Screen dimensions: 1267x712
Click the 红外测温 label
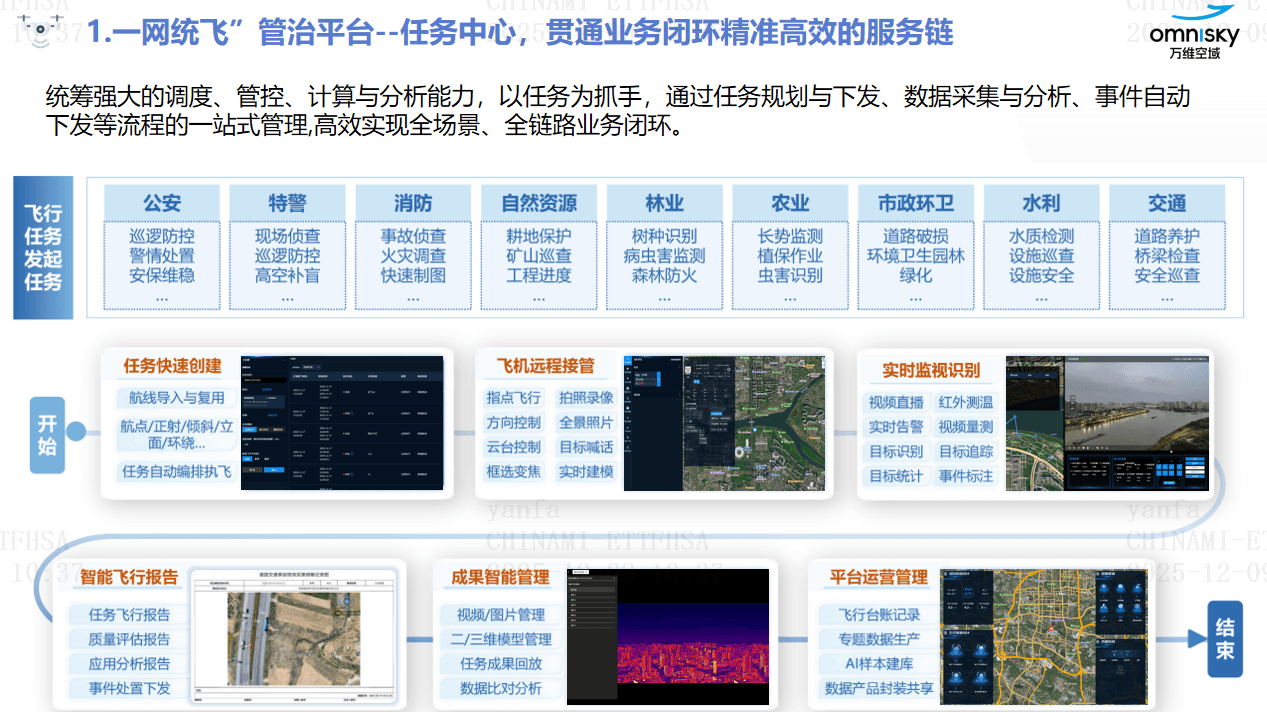965,403
